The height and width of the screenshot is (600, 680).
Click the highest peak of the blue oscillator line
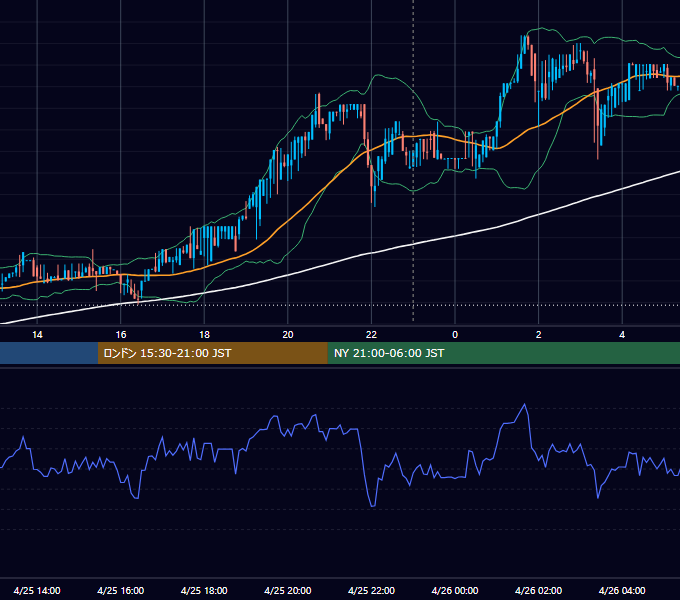[525, 404]
